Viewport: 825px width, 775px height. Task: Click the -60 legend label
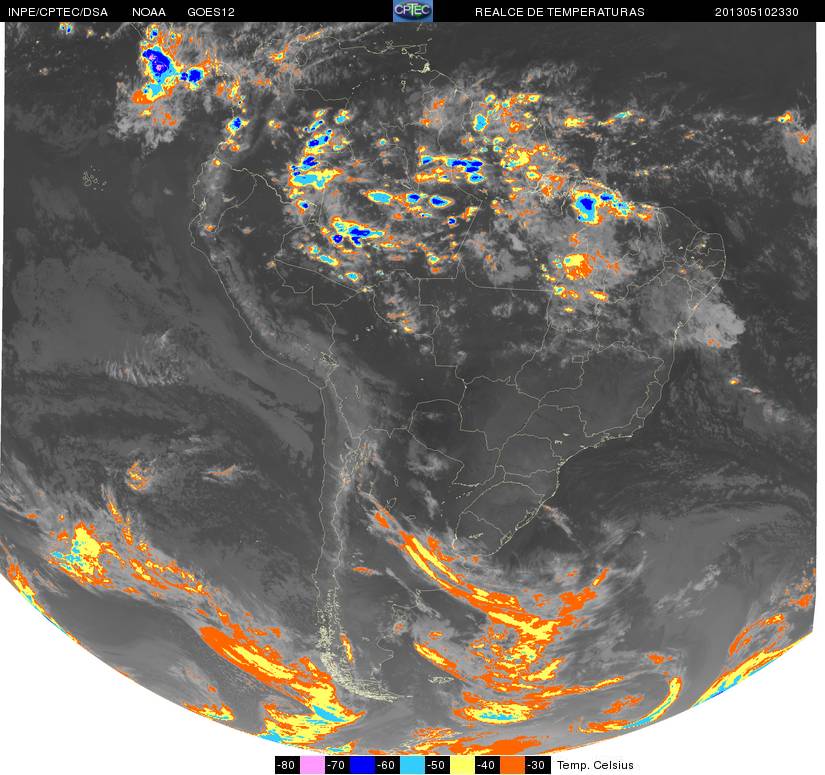387,764
